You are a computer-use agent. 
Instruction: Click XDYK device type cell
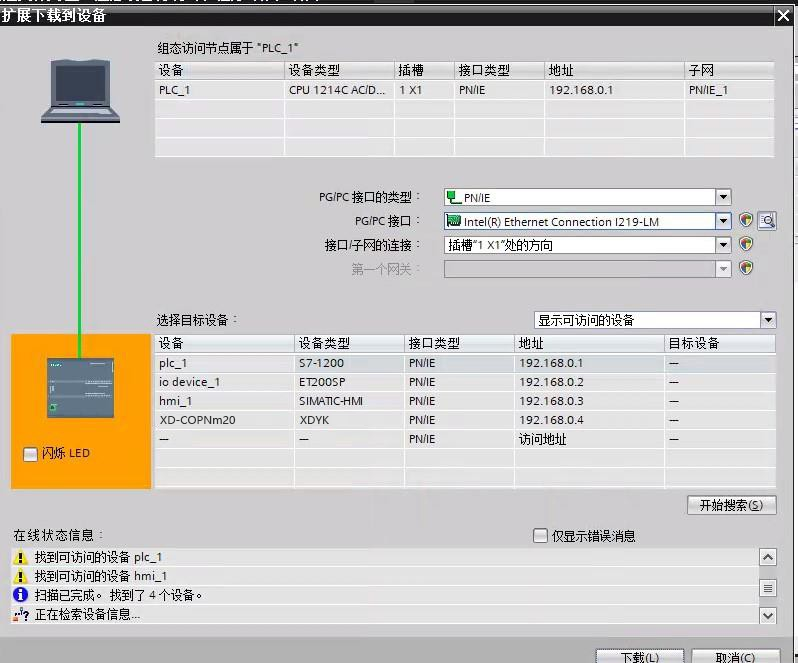349,420
